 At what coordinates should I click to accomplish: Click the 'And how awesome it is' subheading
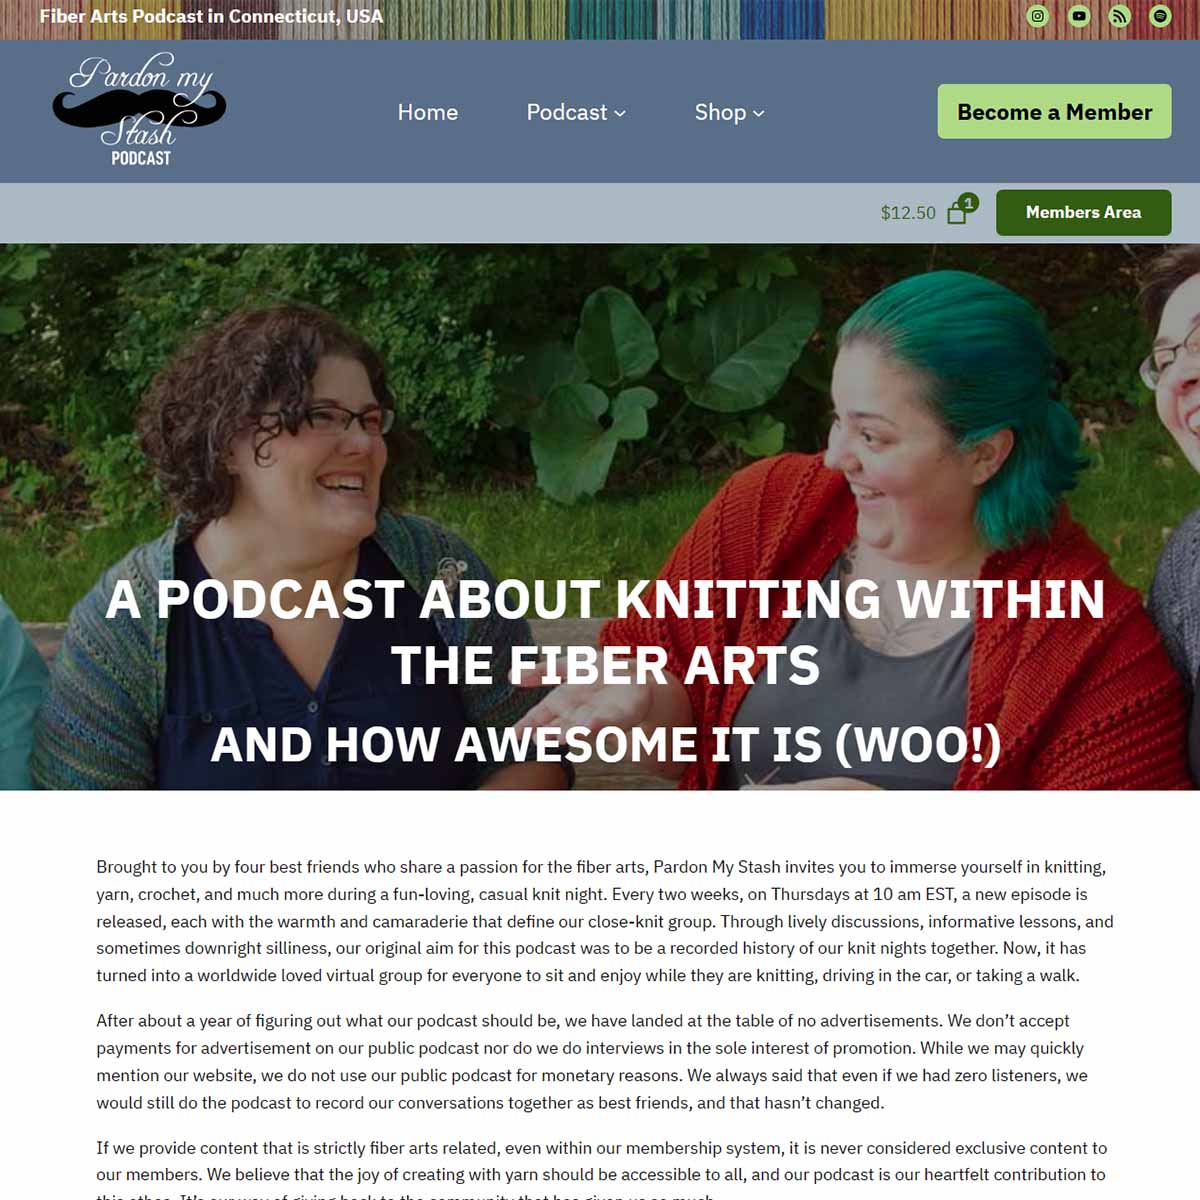605,745
